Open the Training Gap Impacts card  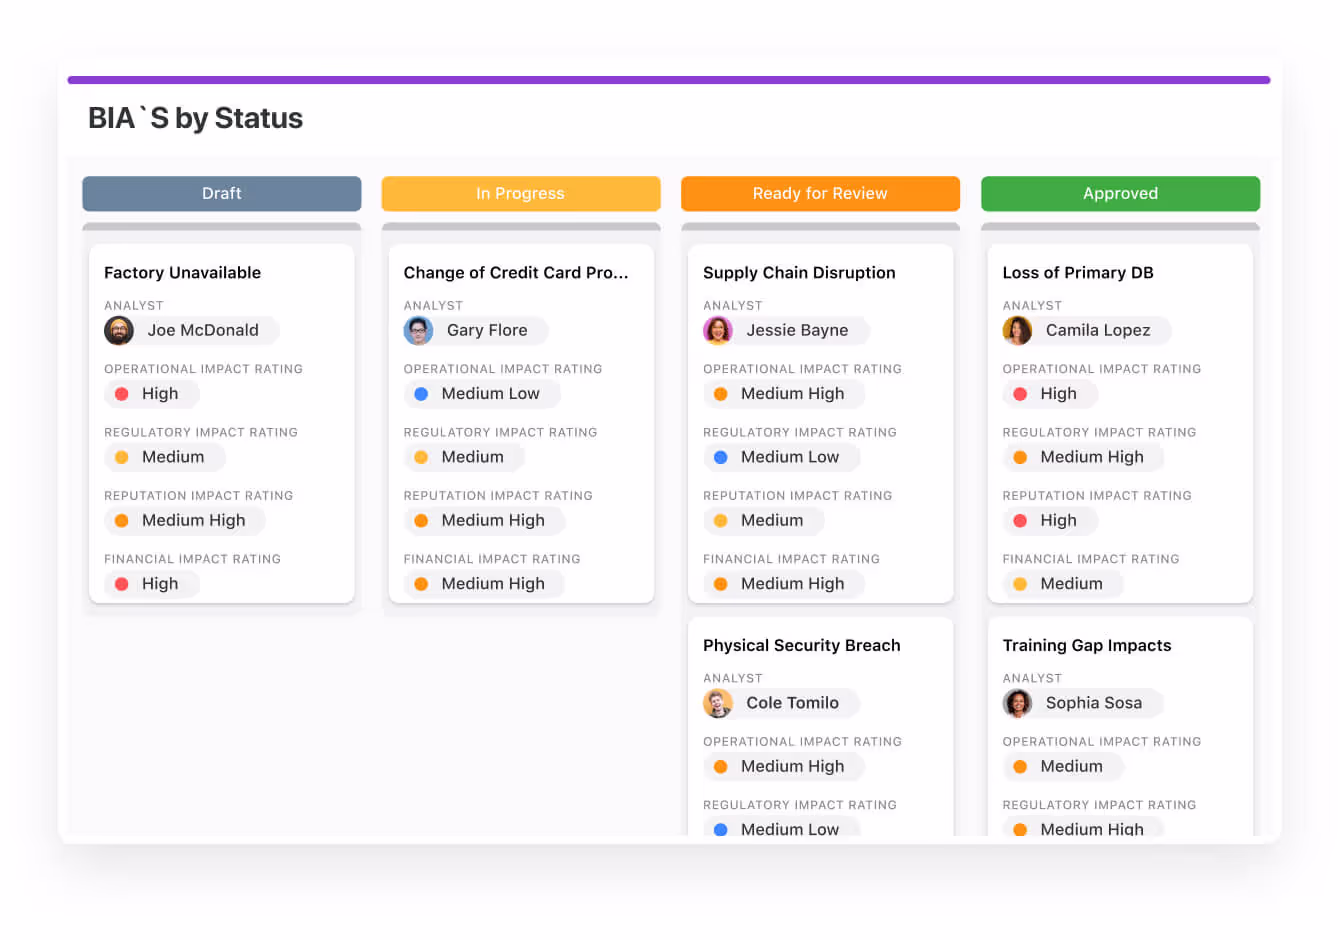1086,645
